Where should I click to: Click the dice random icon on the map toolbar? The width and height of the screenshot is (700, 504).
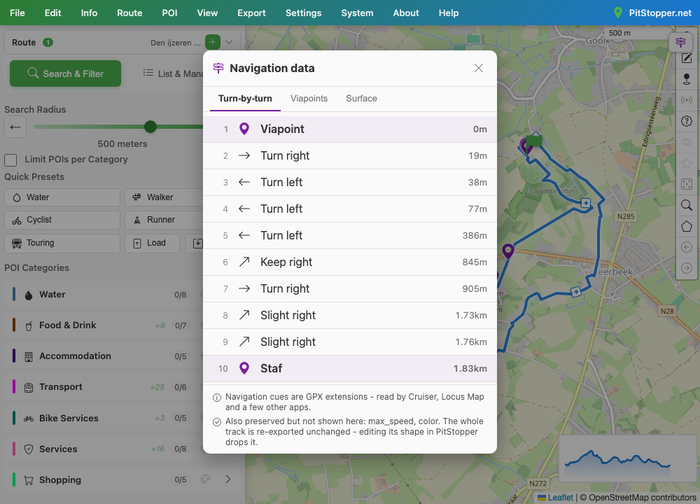(686, 184)
